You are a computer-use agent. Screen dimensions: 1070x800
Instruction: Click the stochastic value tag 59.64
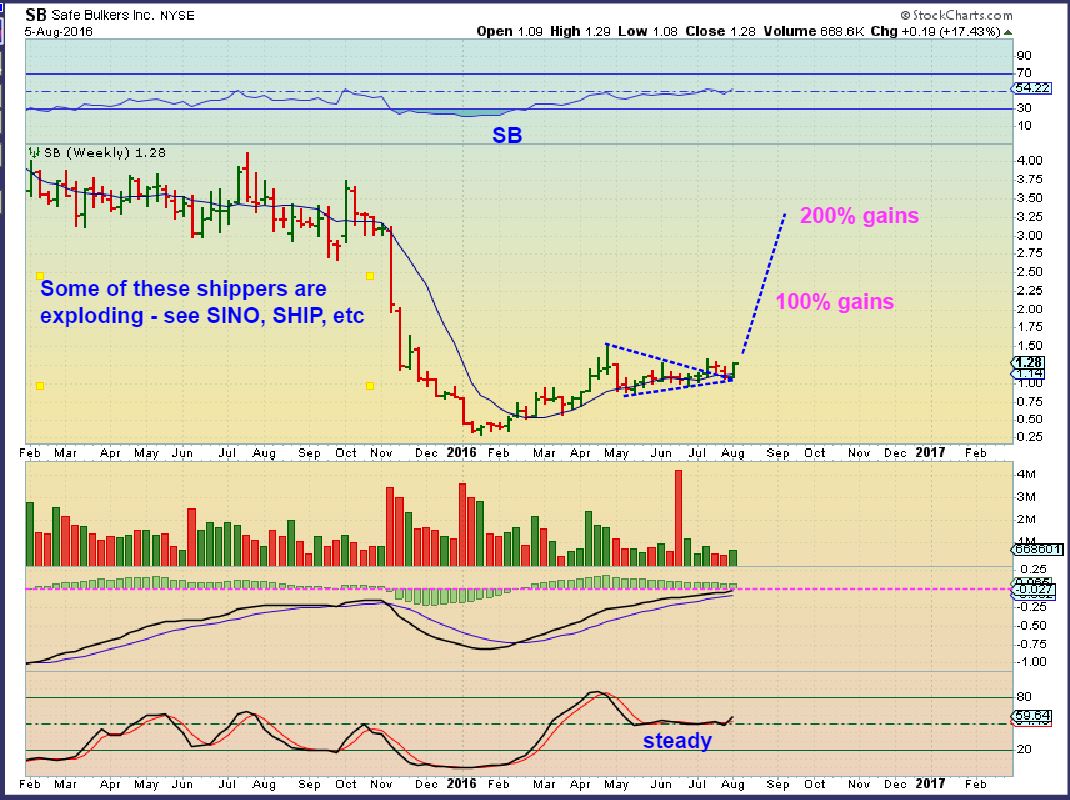click(x=1031, y=716)
